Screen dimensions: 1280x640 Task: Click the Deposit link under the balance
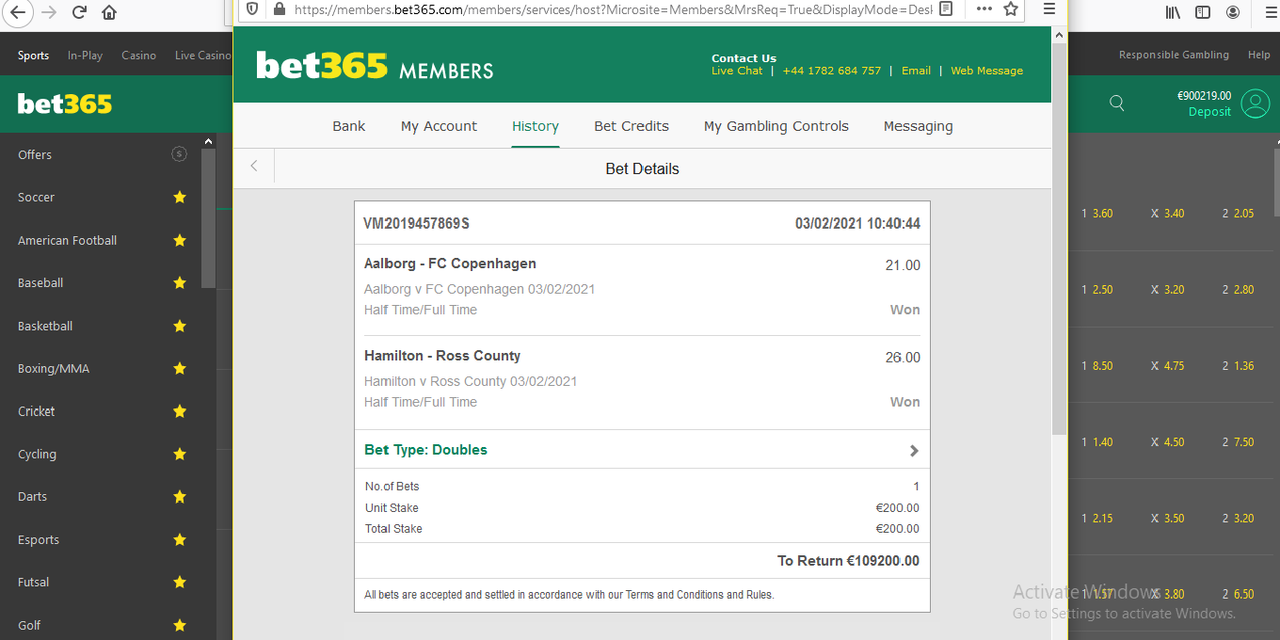1210,112
